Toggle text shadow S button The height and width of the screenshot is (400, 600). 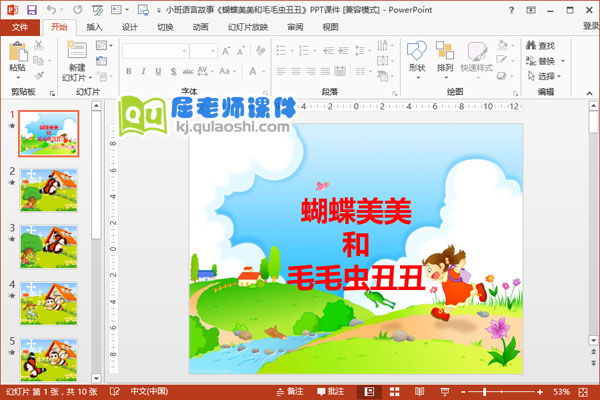pyautogui.click(x=173, y=71)
